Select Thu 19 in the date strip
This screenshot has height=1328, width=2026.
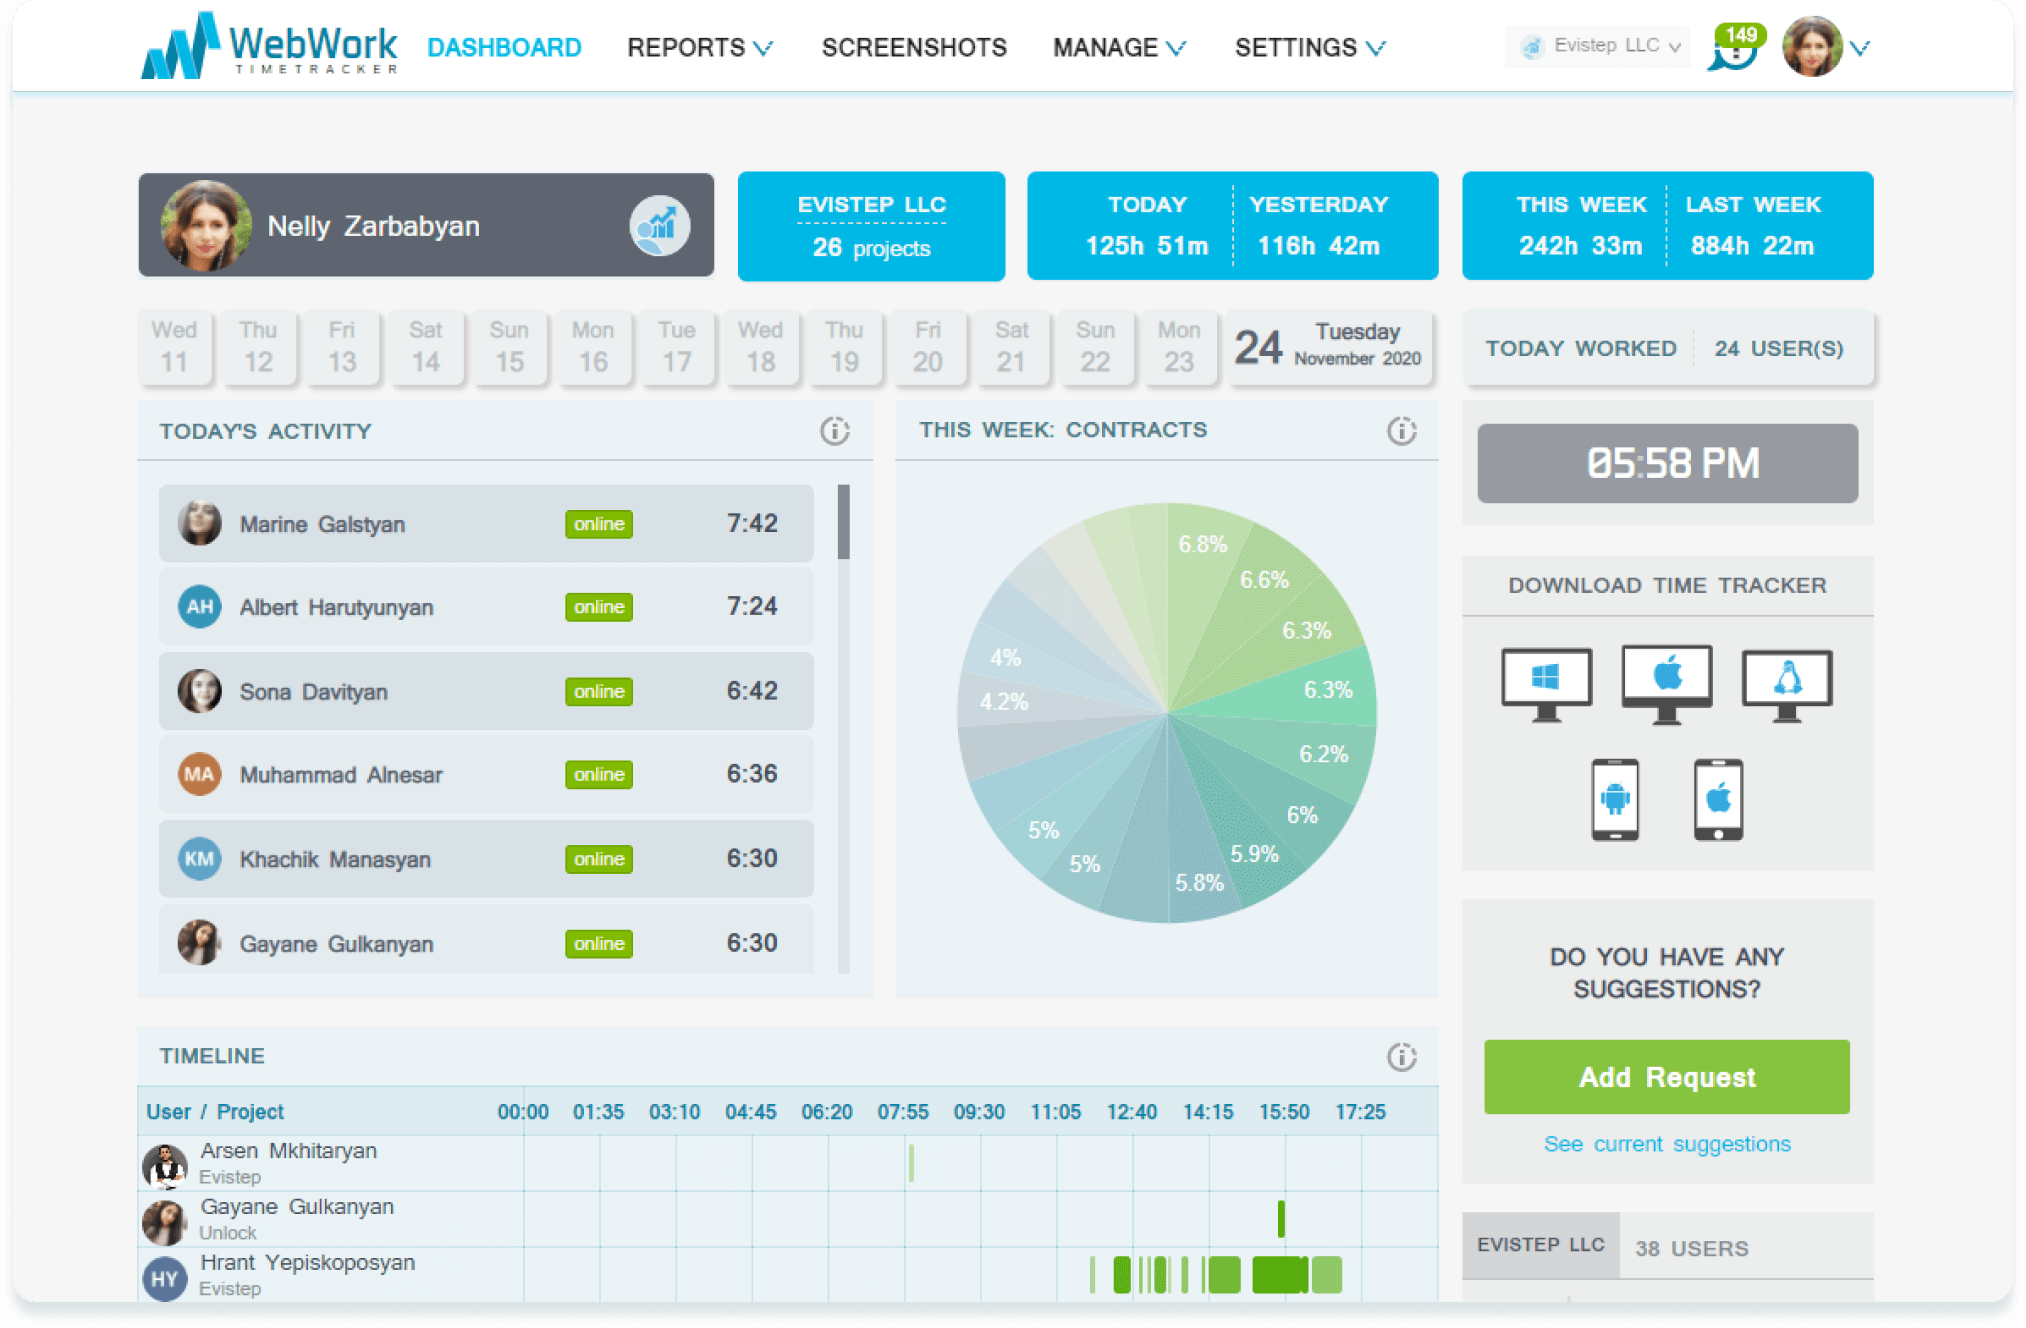pyautogui.click(x=844, y=347)
